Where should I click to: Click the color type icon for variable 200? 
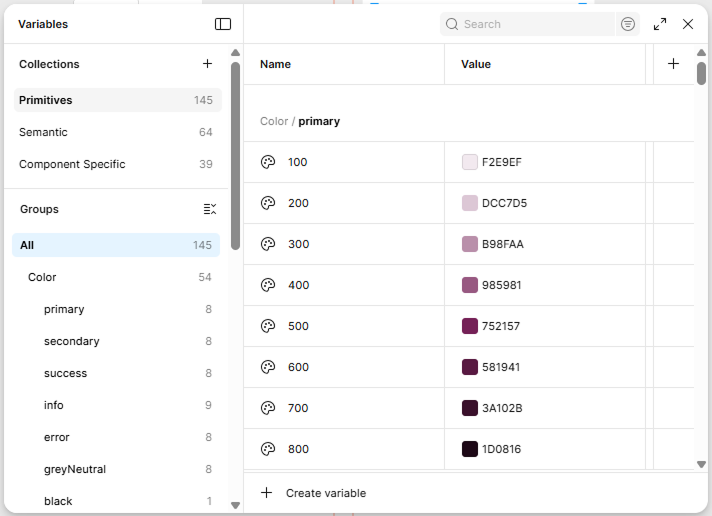[268, 203]
